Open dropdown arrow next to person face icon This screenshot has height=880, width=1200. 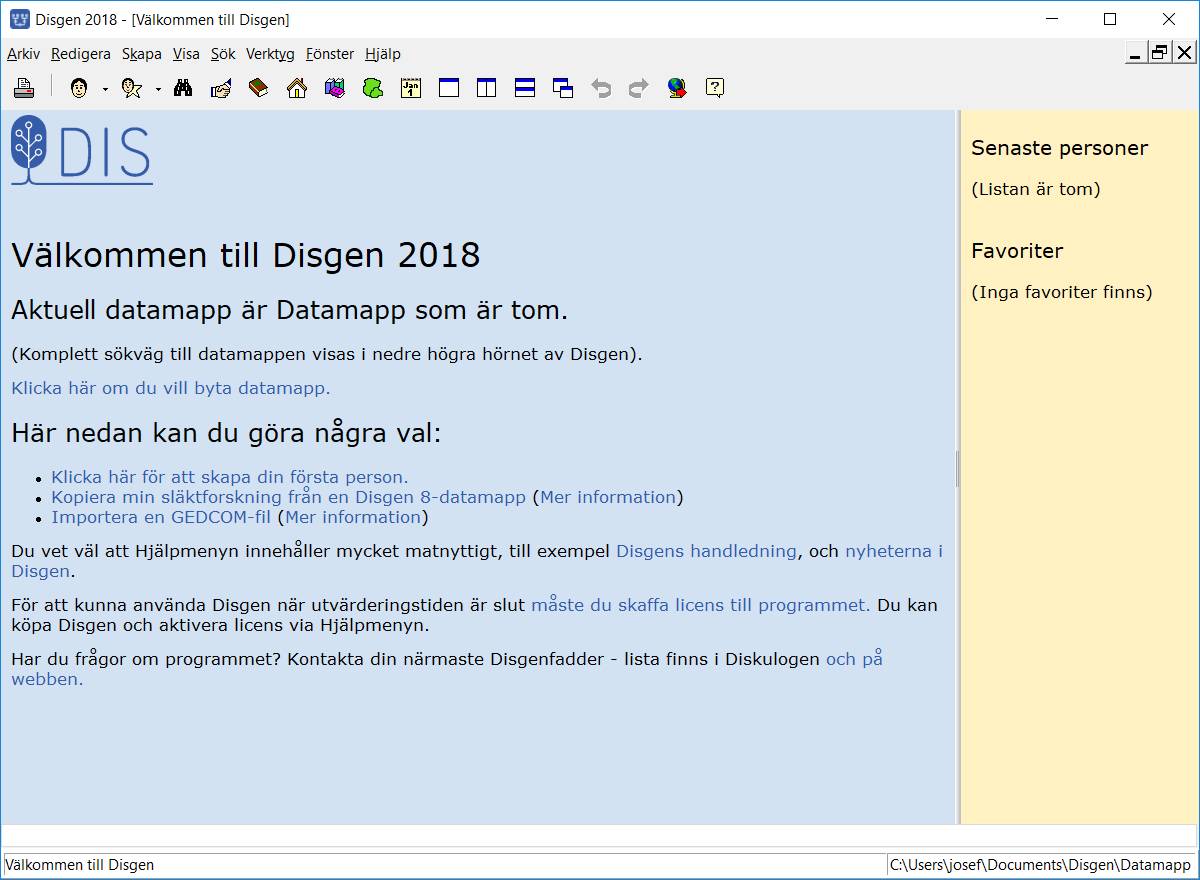point(105,88)
